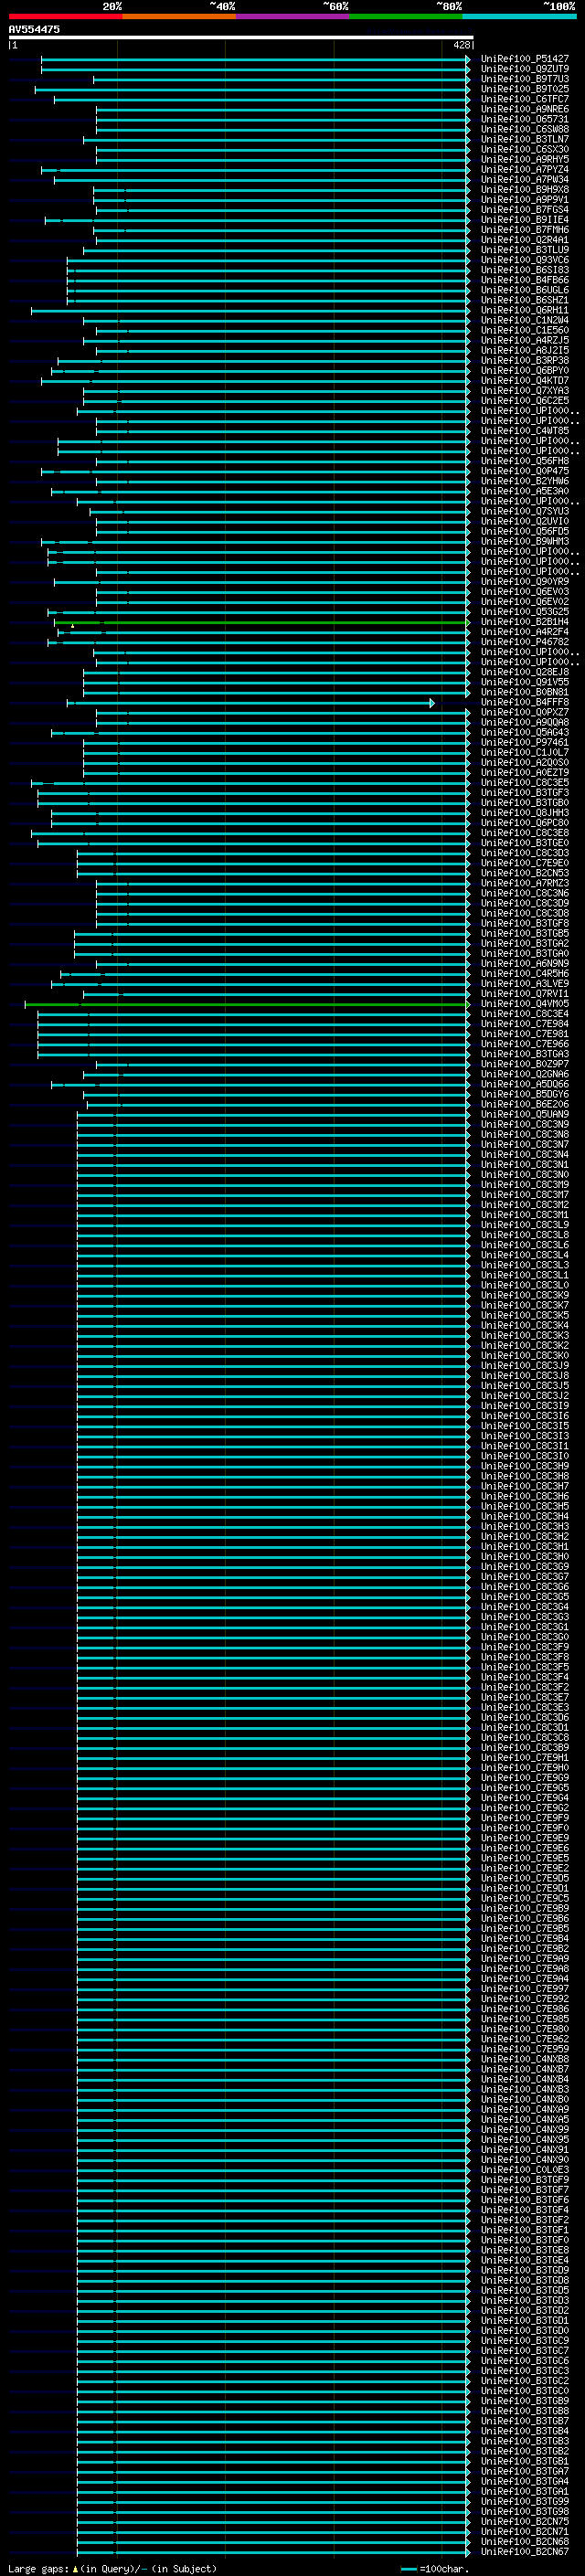
Task: Select label UniRef100_Q90YR9
Action: (524, 582)
